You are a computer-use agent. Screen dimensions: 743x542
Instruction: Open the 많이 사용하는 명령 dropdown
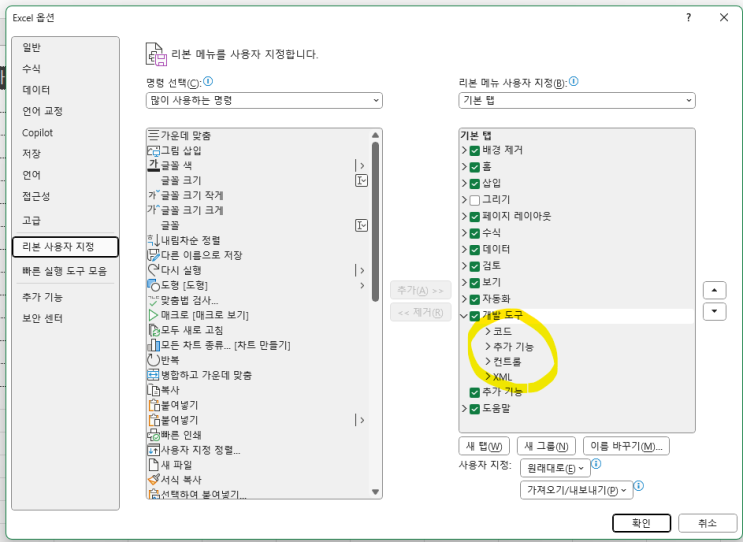click(x=264, y=100)
